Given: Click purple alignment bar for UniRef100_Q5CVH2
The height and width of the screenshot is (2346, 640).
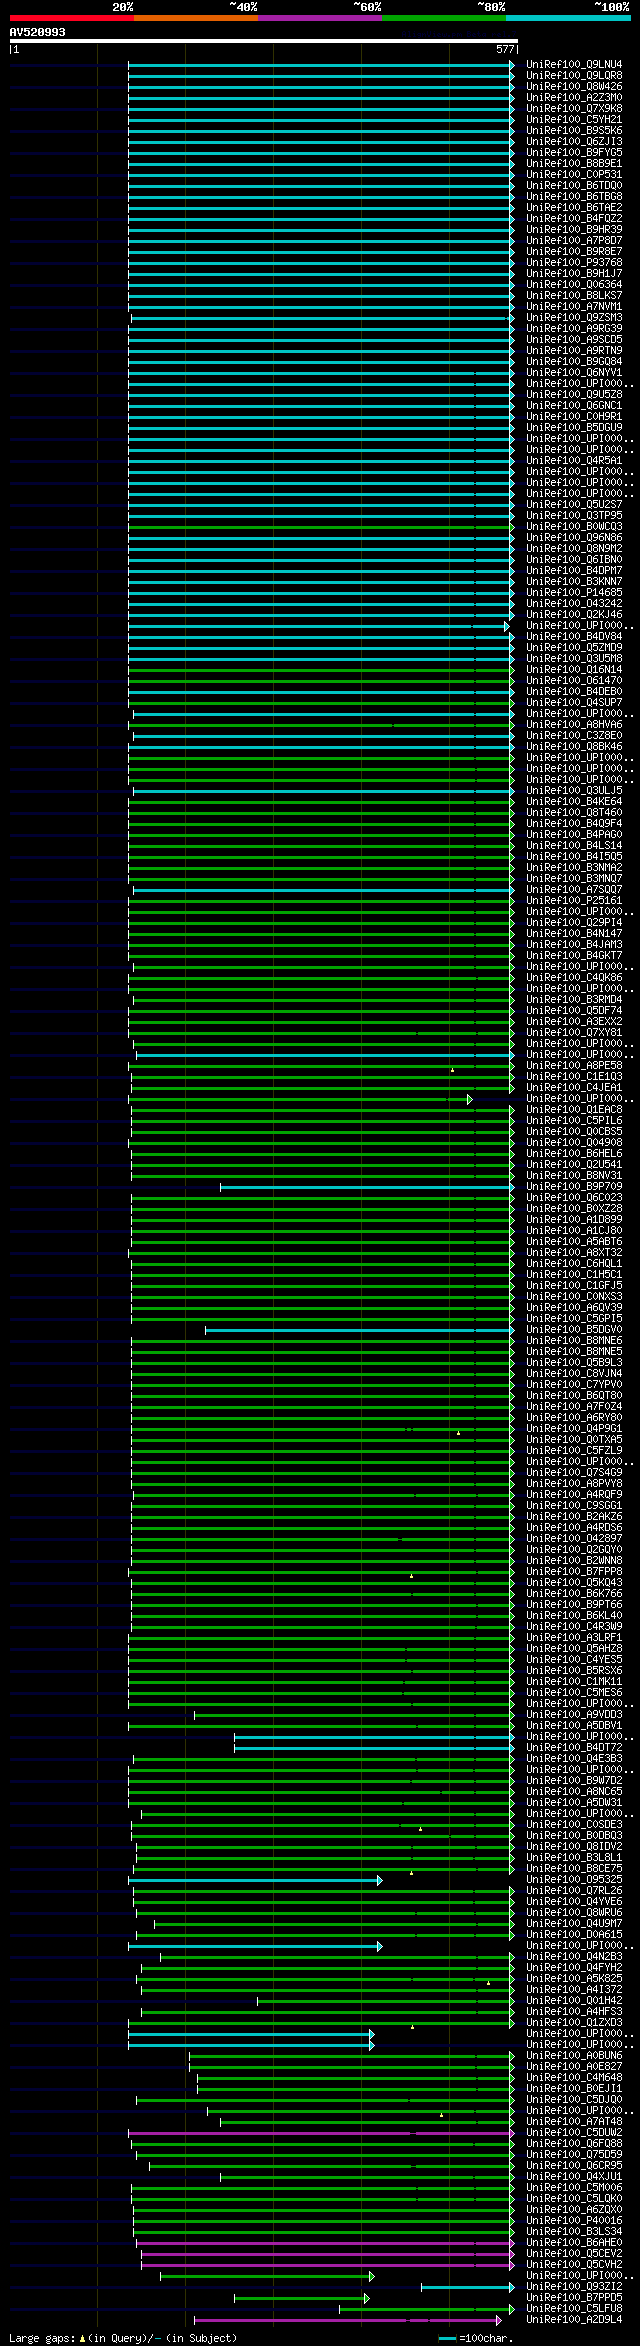Looking at the screenshot, I should [327, 2265].
